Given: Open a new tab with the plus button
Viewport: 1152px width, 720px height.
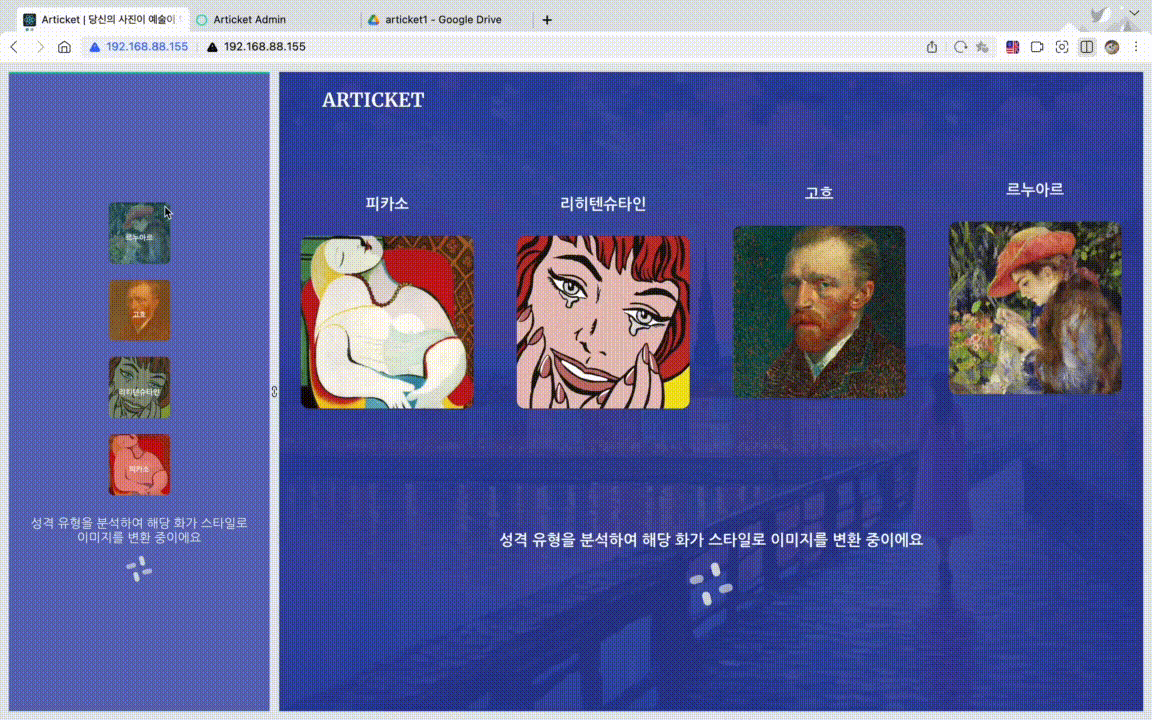Looking at the screenshot, I should pyautogui.click(x=547, y=20).
